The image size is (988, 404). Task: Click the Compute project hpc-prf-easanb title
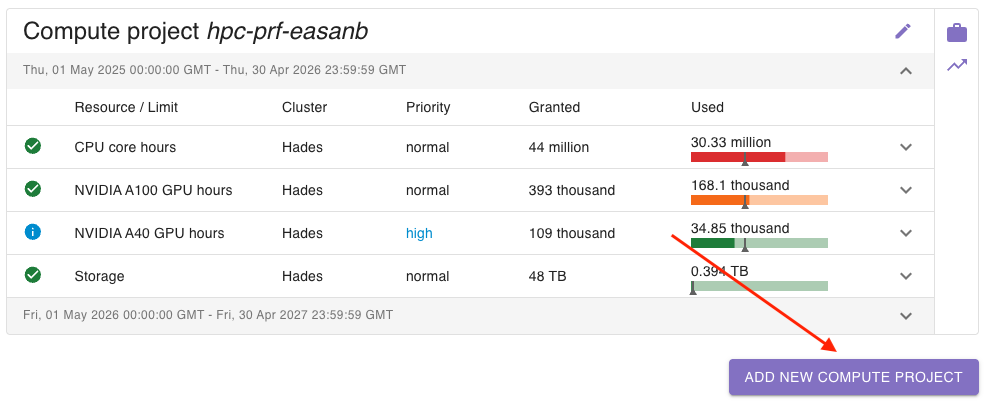(x=196, y=31)
